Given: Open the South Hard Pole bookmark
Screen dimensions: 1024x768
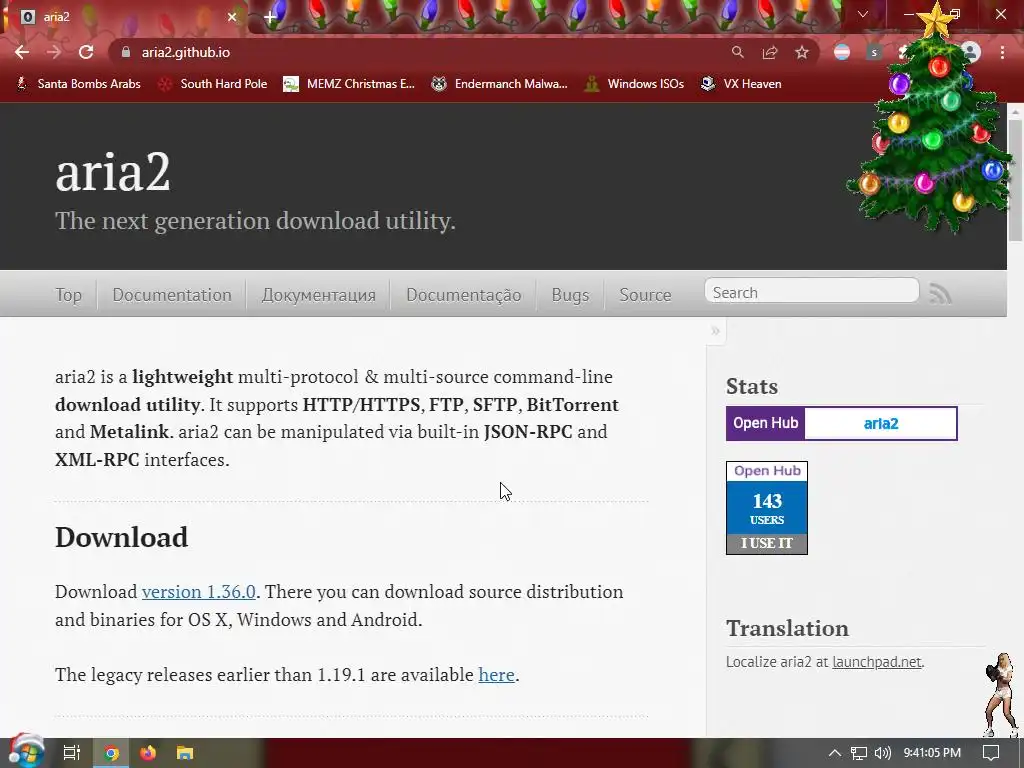Looking at the screenshot, I should click(213, 84).
